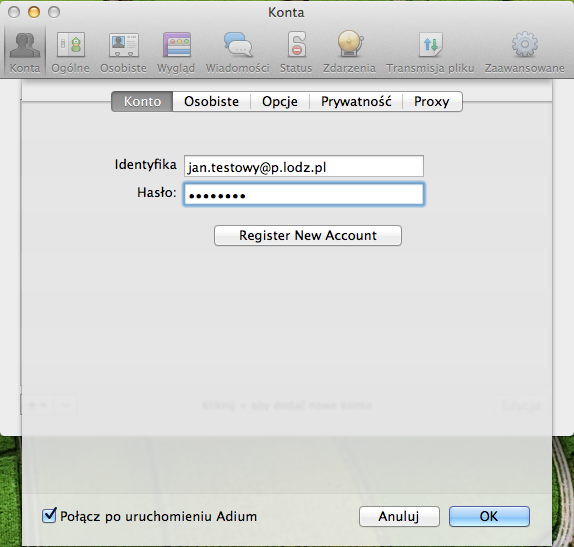Switch to the Konto tab
The width and height of the screenshot is (574, 547).
tap(142, 101)
